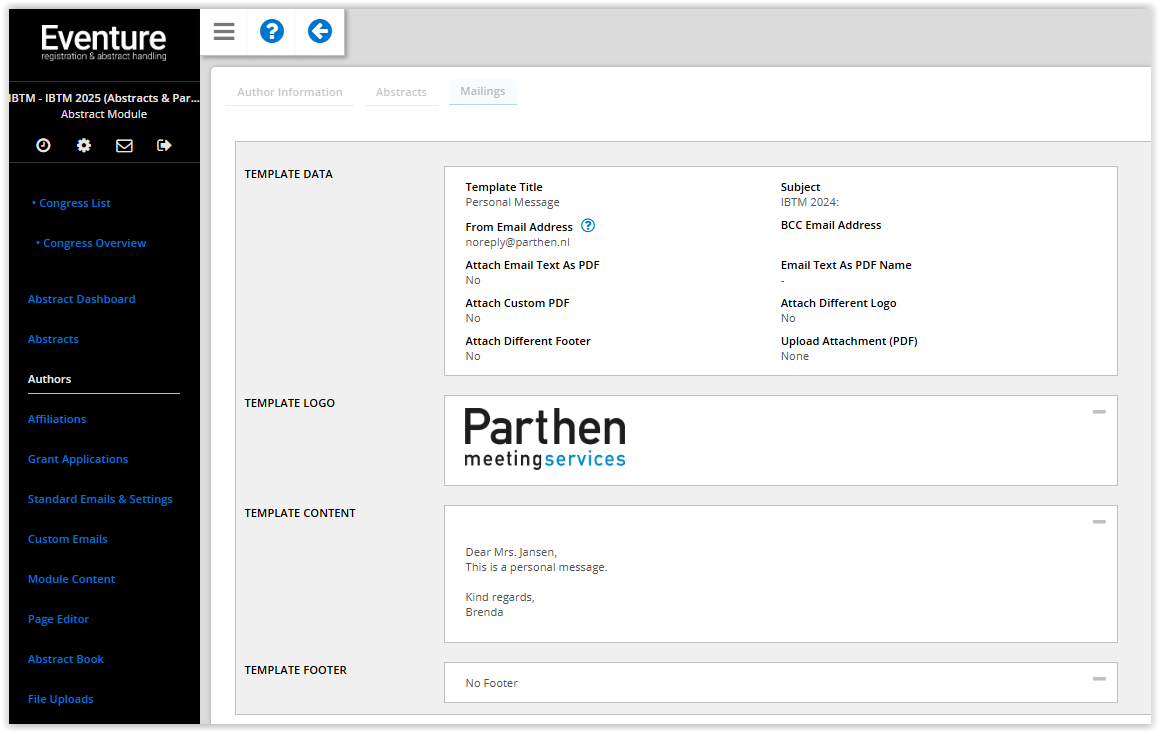Go to File Uploads
This screenshot has height=732, width=1159.
tap(61, 699)
